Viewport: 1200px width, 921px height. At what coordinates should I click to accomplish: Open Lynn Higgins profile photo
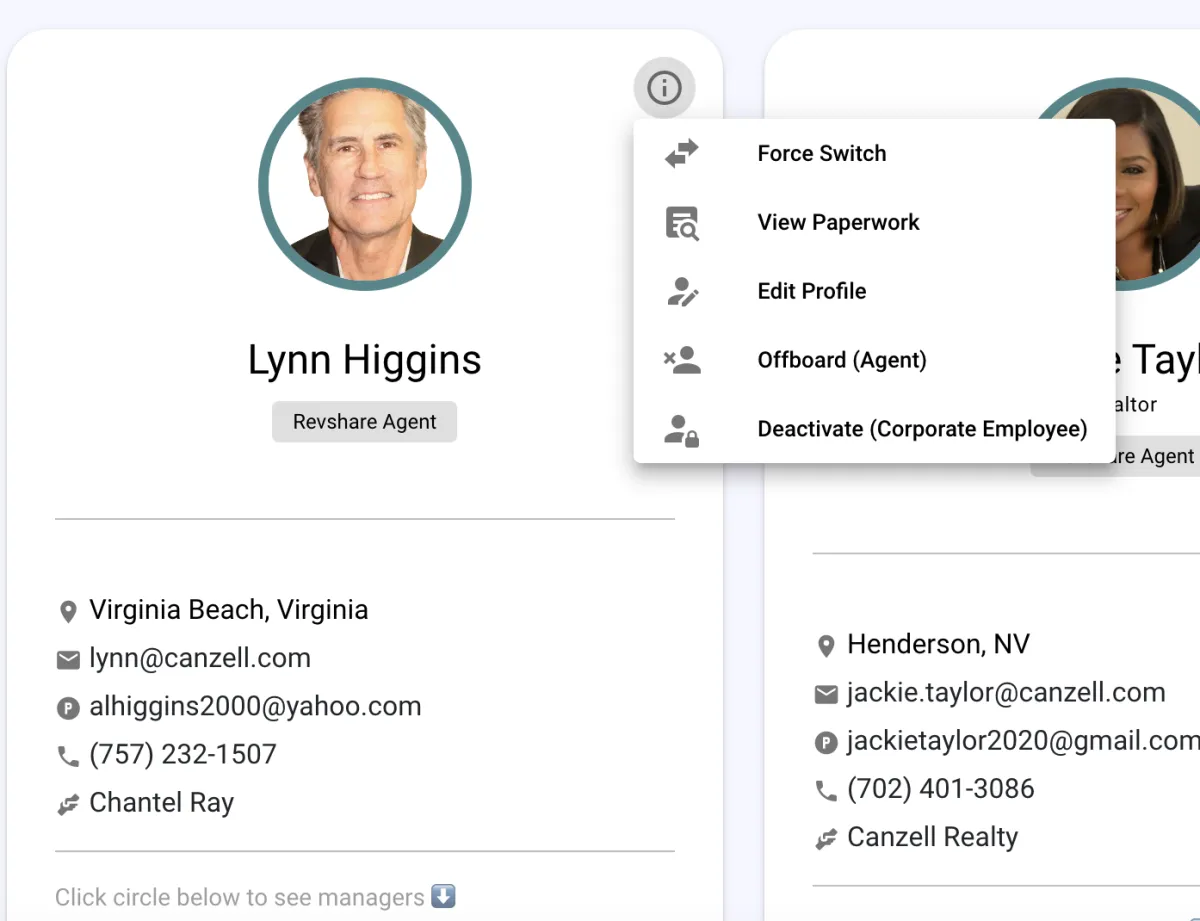pos(365,185)
